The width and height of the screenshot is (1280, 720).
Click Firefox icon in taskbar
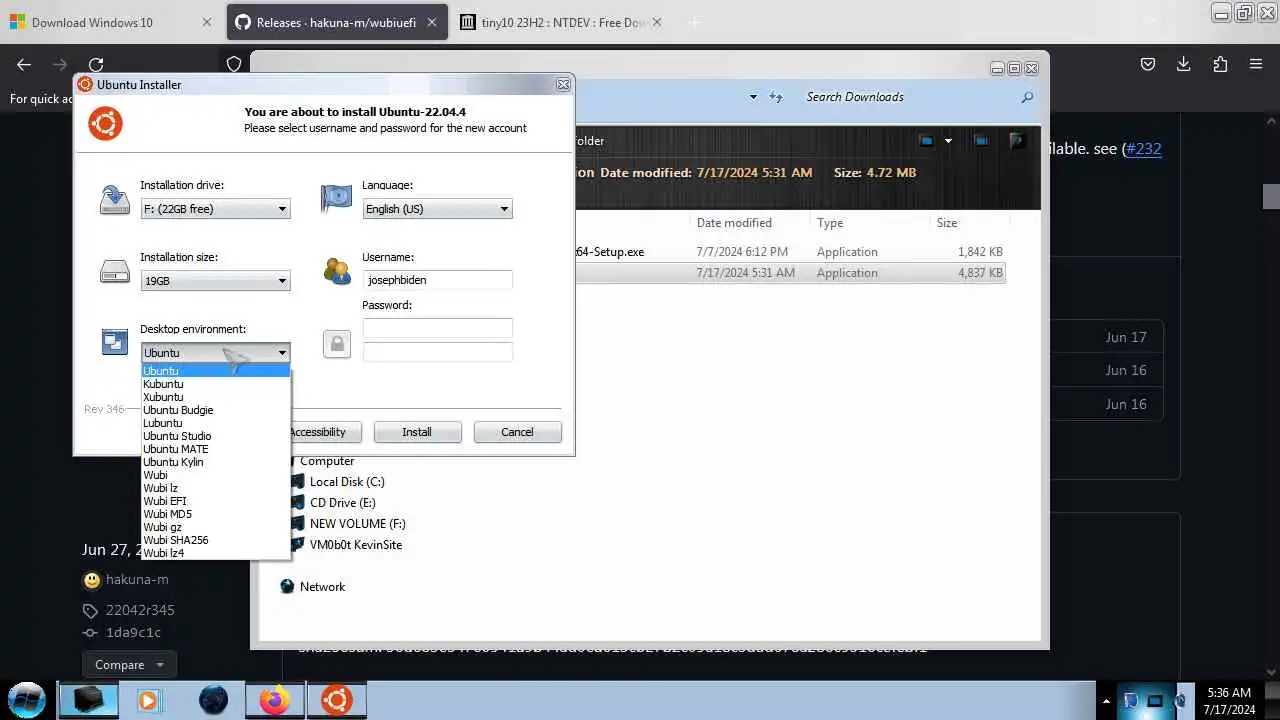pyautogui.click(x=274, y=700)
